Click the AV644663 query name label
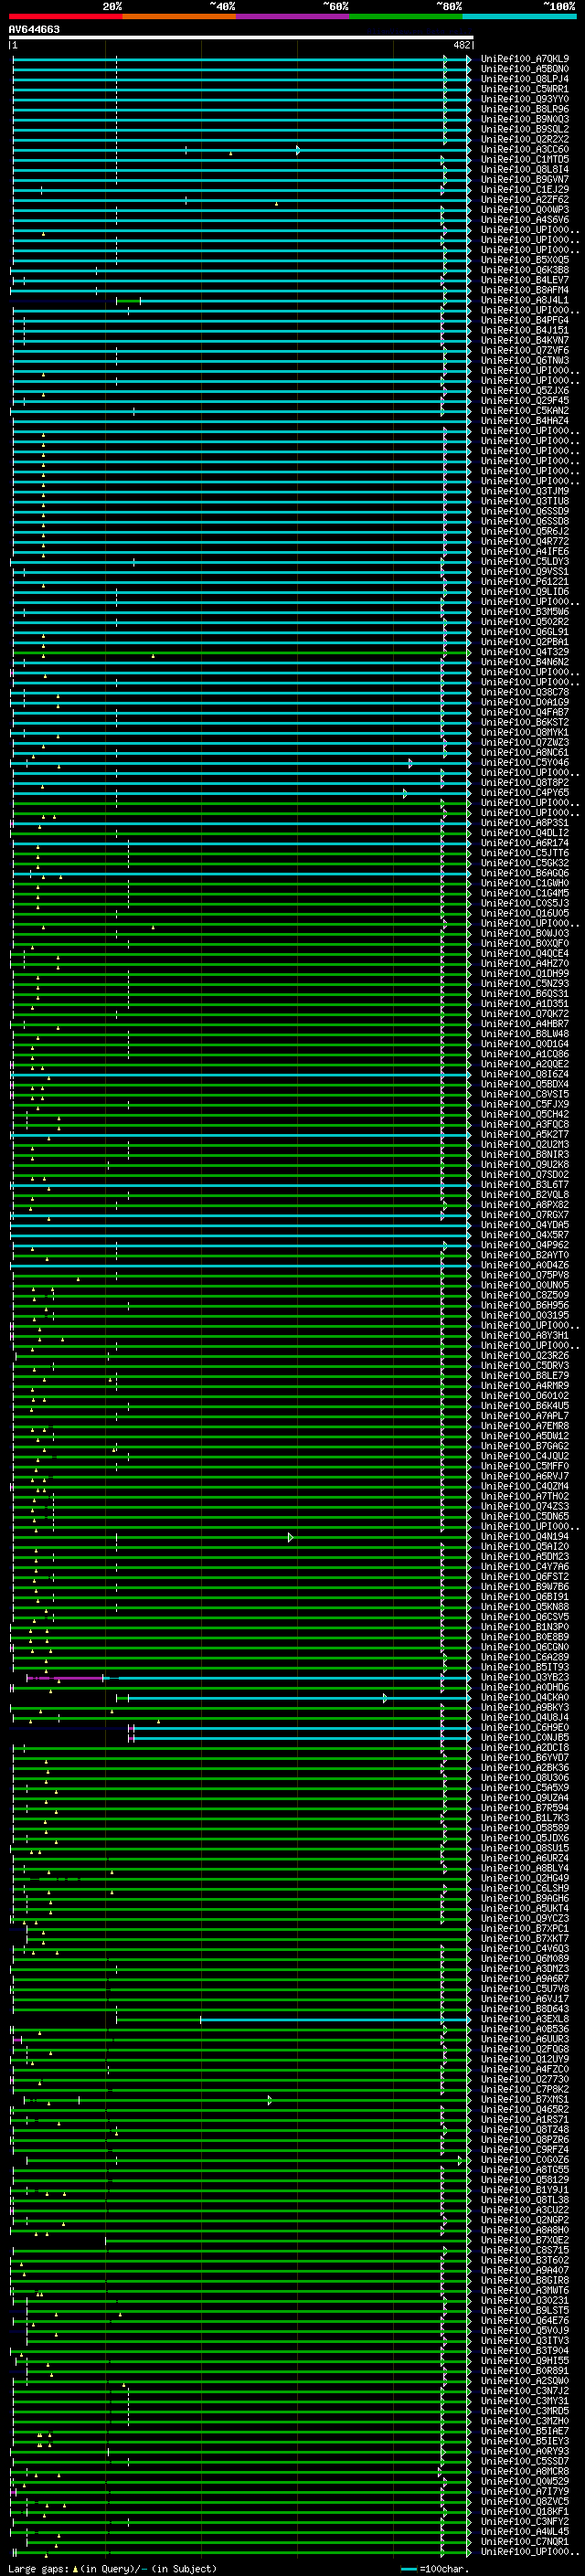585x2576 pixels. [x=34, y=29]
